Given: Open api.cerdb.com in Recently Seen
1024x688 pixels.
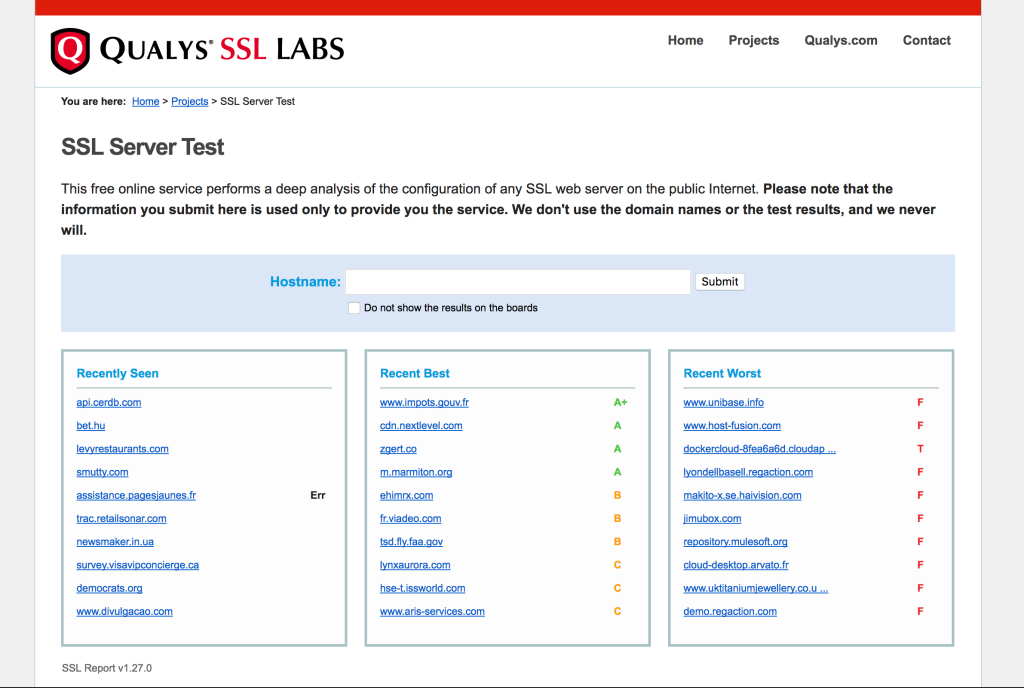Looking at the screenshot, I should pyautogui.click(x=108, y=403).
